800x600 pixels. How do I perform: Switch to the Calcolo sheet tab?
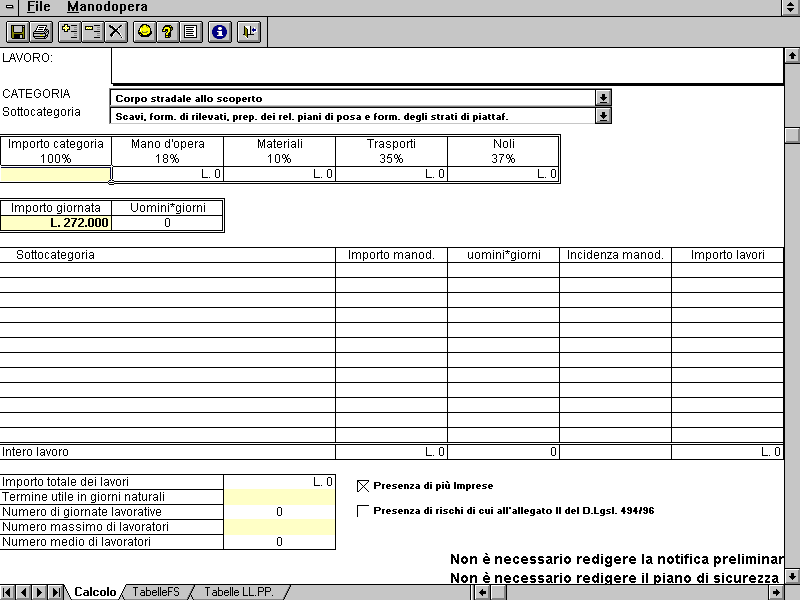click(95, 592)
